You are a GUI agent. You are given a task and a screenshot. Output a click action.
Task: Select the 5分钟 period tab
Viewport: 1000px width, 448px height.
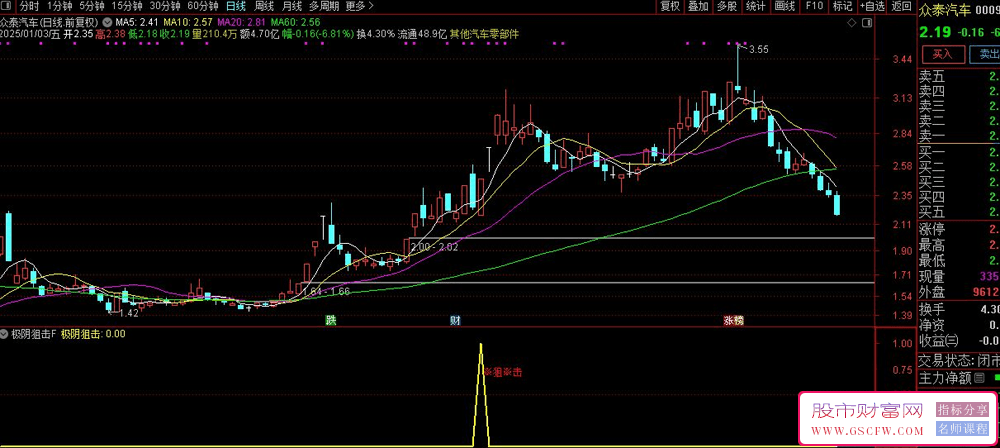point(91,6)
